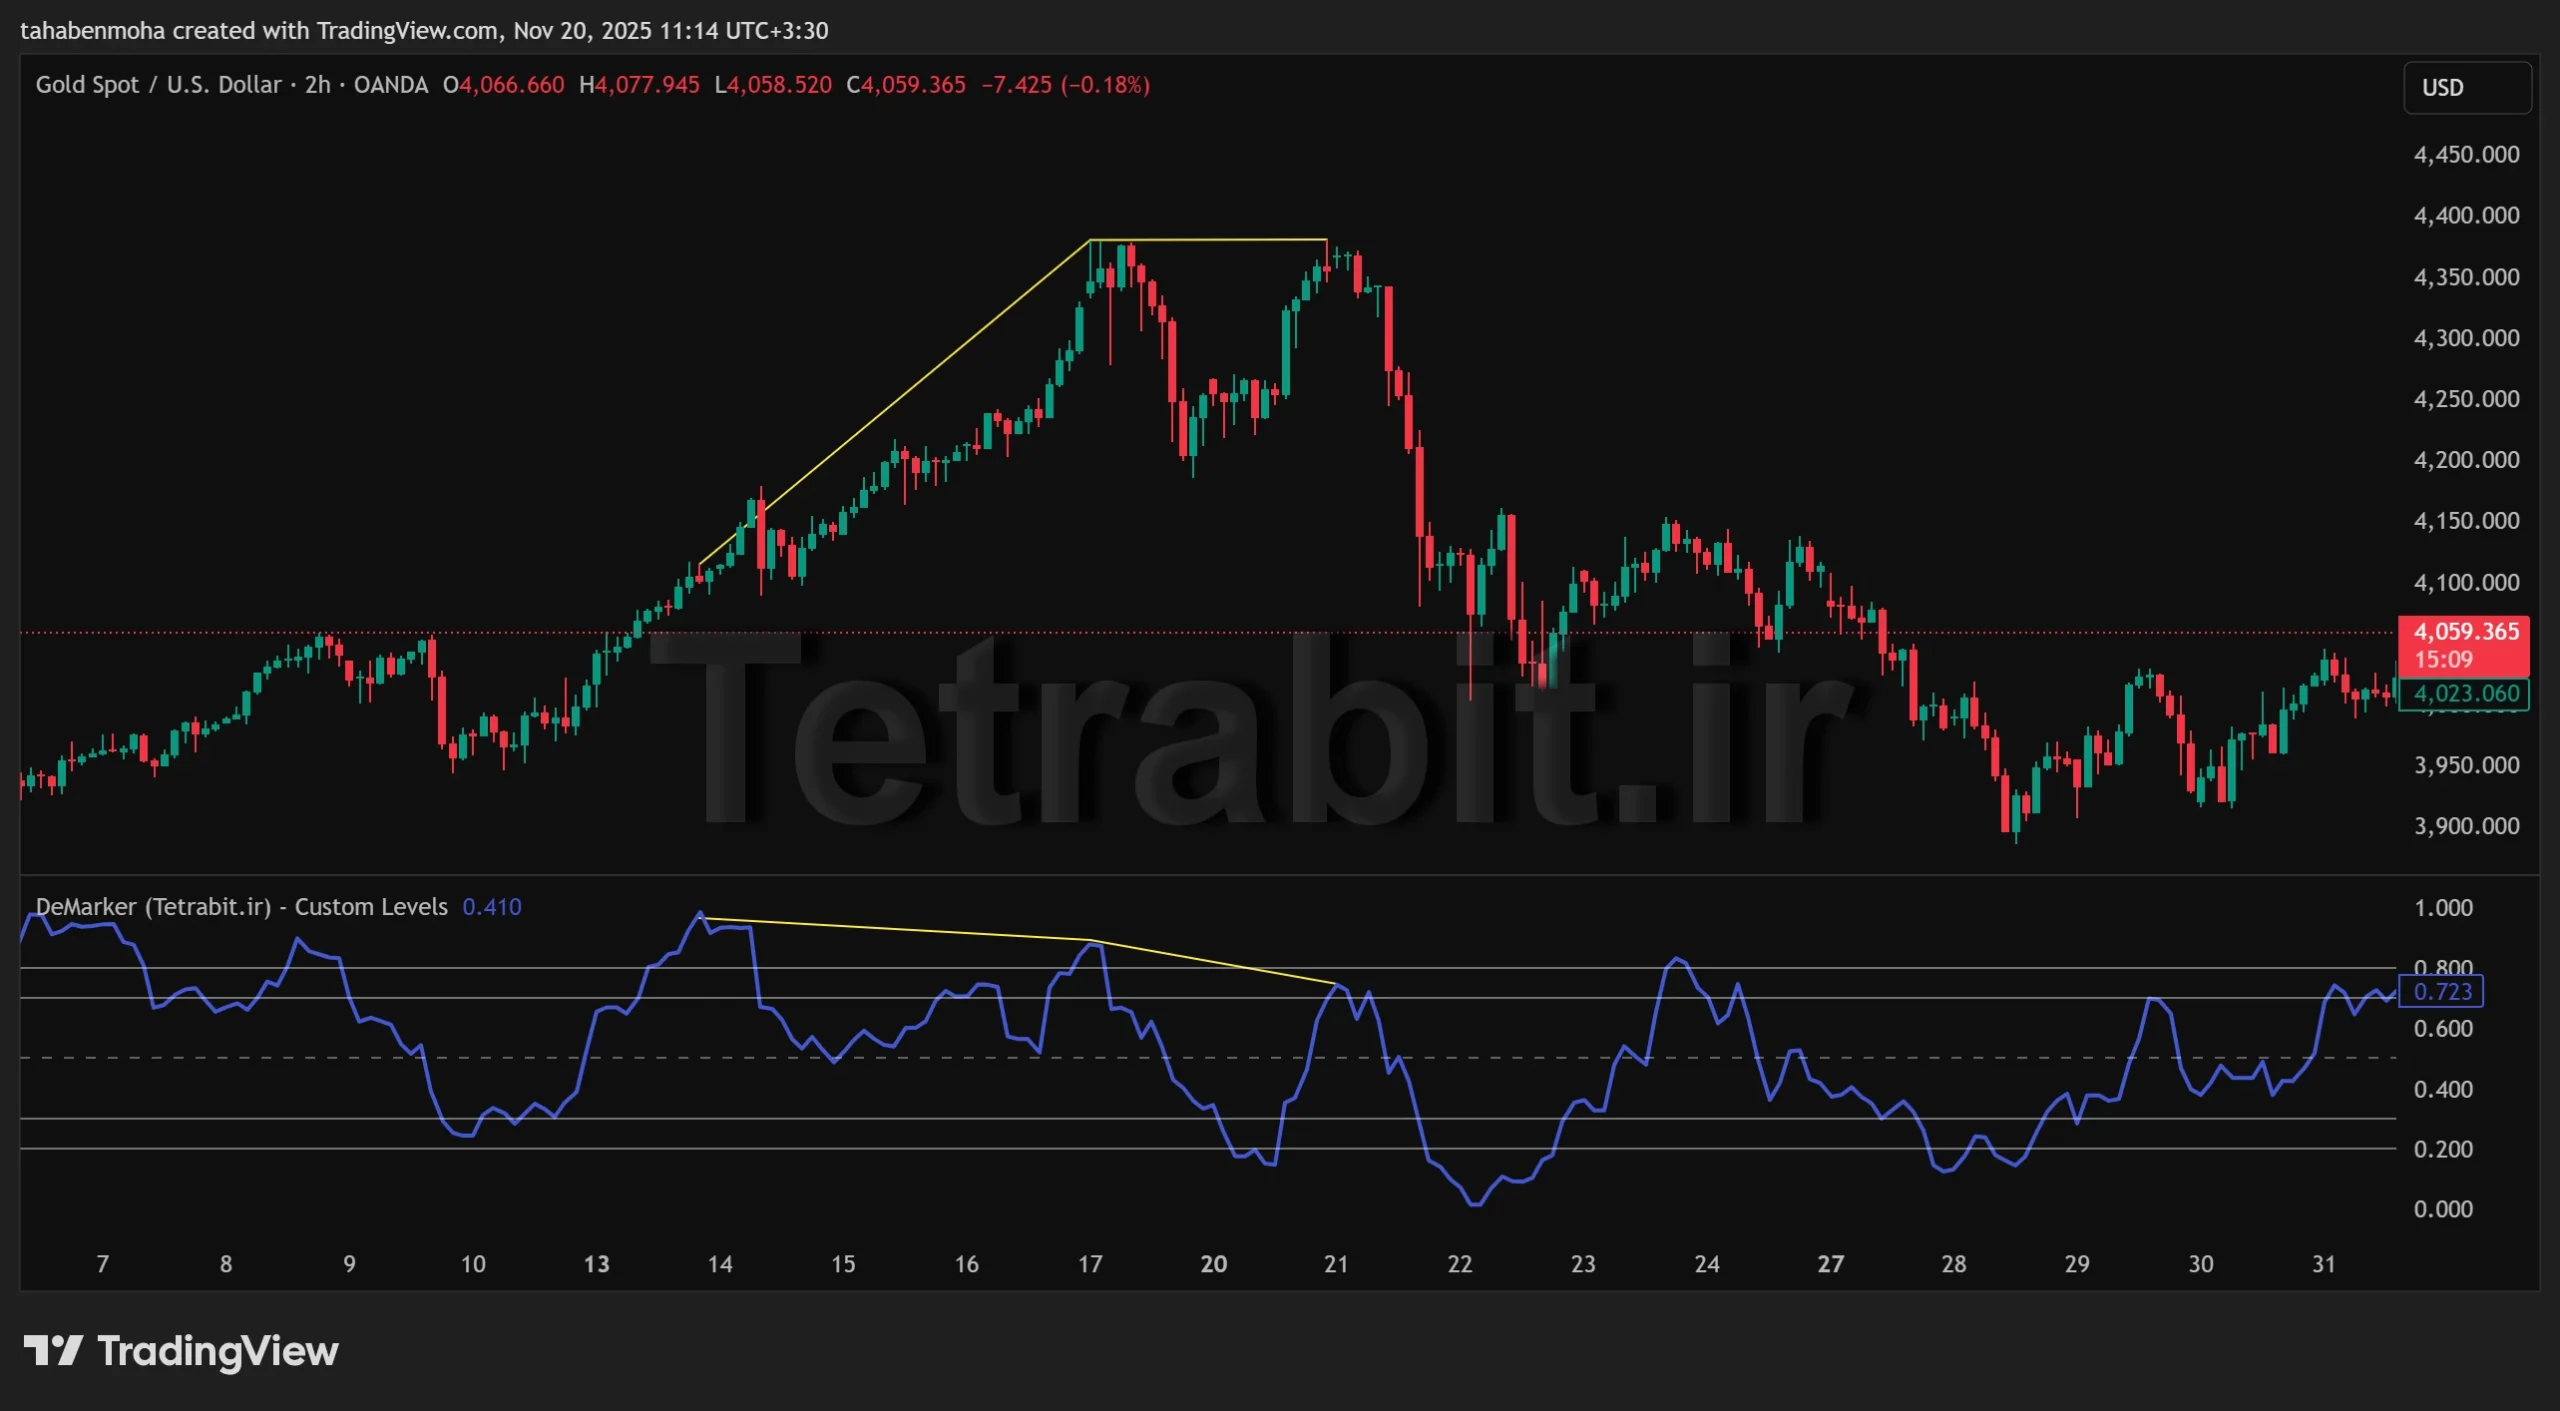
Task: Click the Gold Spot / U.S. Dollar symbol title
Action: 159,85
